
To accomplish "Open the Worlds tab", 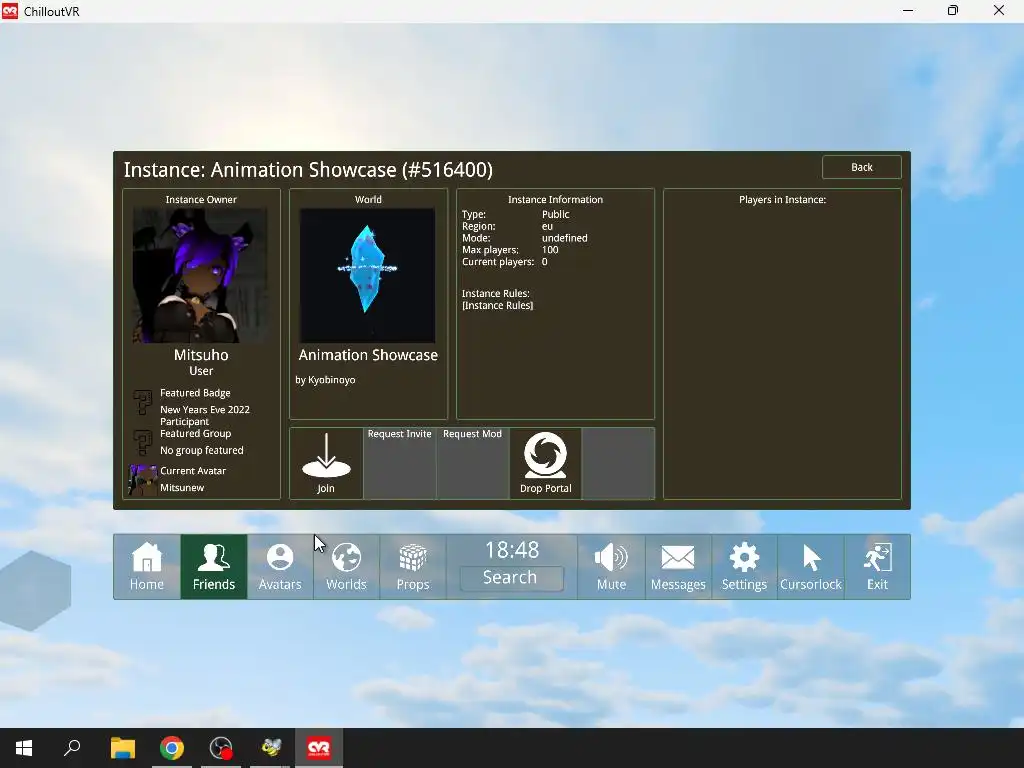I will pyautogui.click(x=346, y=567).
